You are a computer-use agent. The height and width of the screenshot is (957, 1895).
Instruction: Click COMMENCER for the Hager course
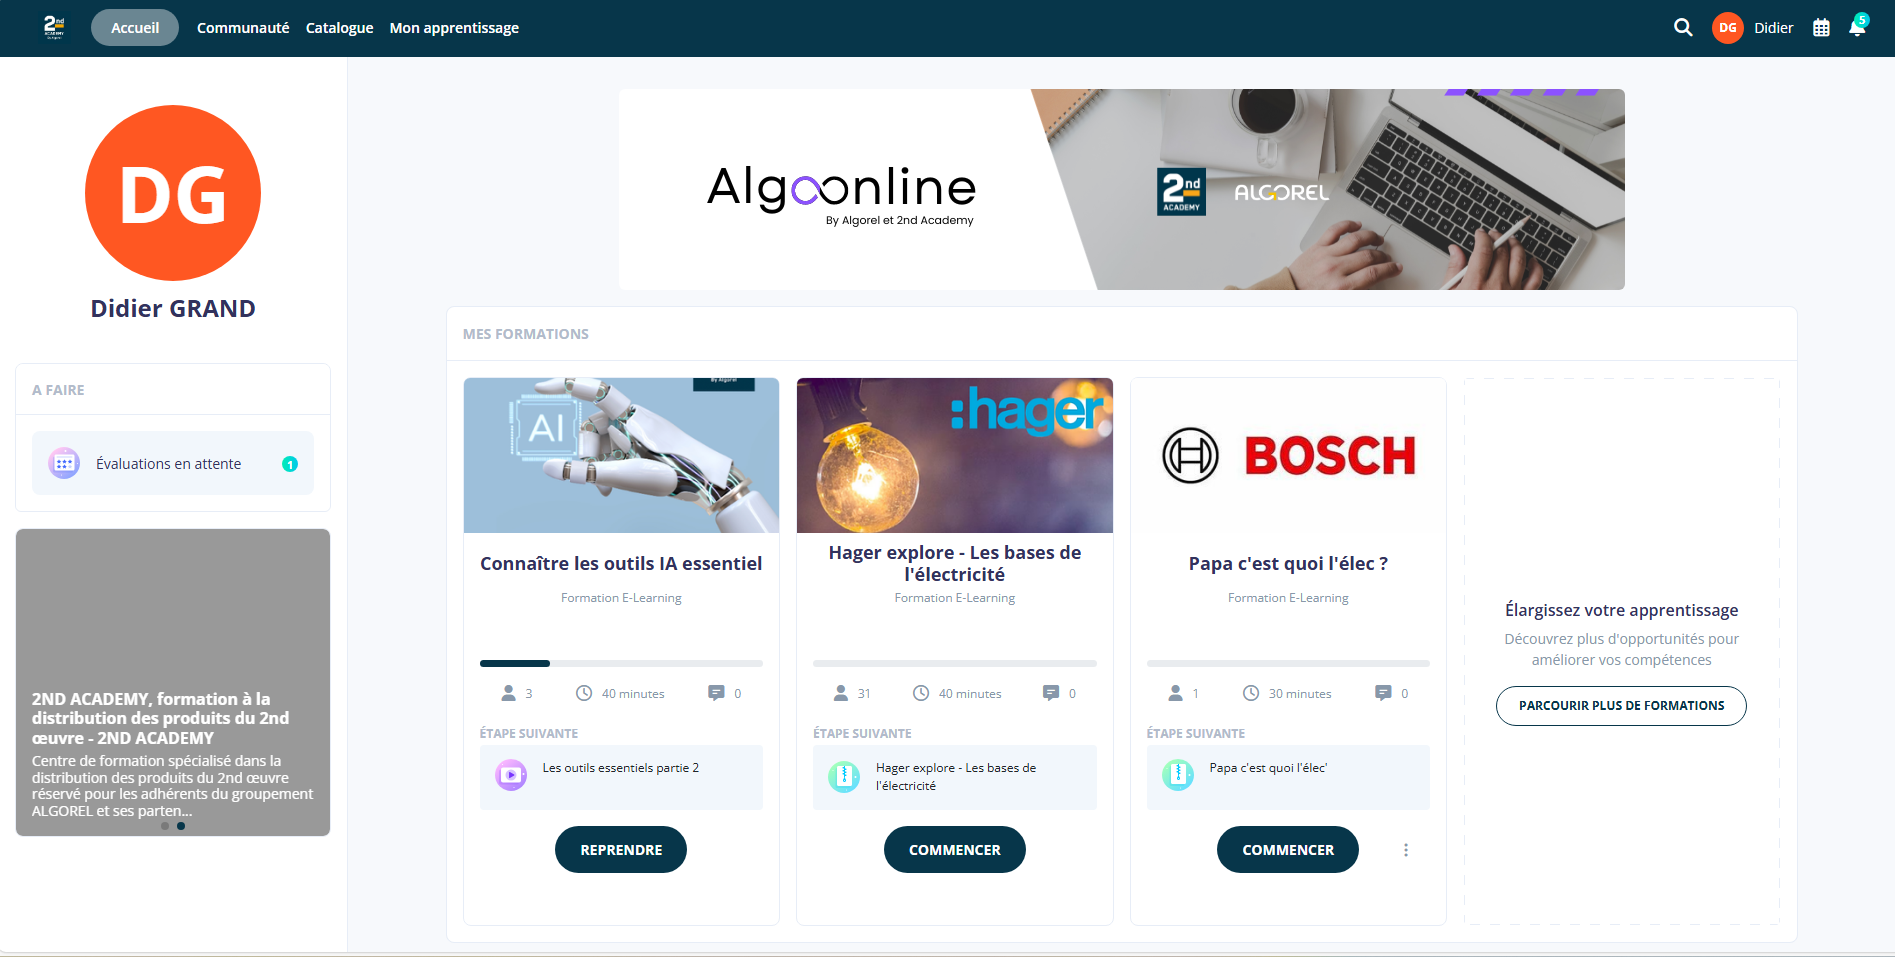coord(954,849)
